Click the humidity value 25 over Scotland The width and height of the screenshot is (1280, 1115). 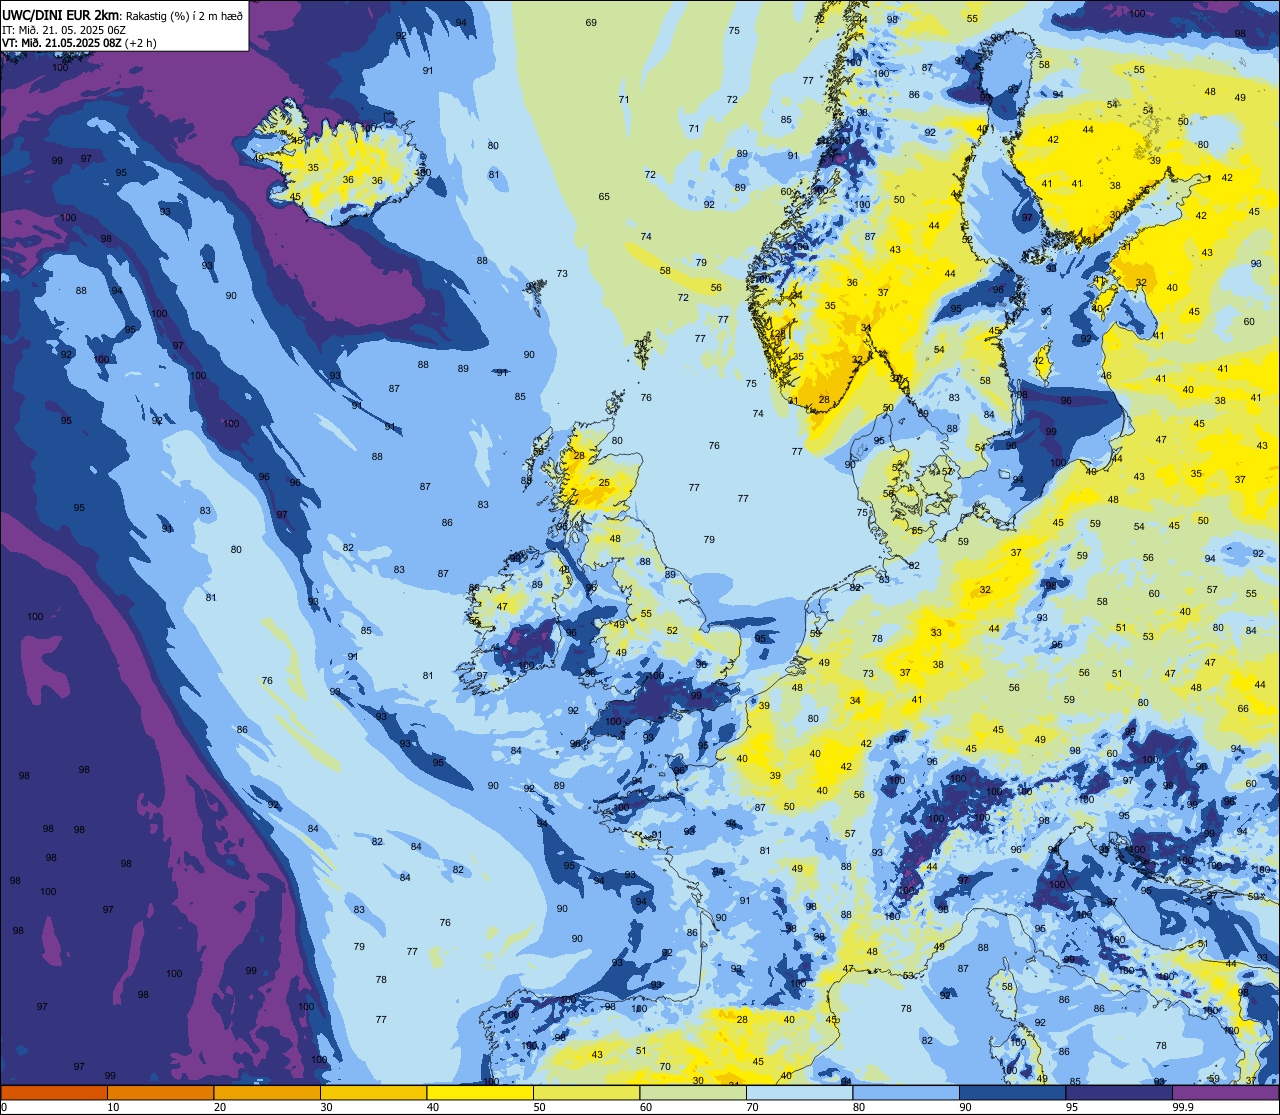click(604, 483)
